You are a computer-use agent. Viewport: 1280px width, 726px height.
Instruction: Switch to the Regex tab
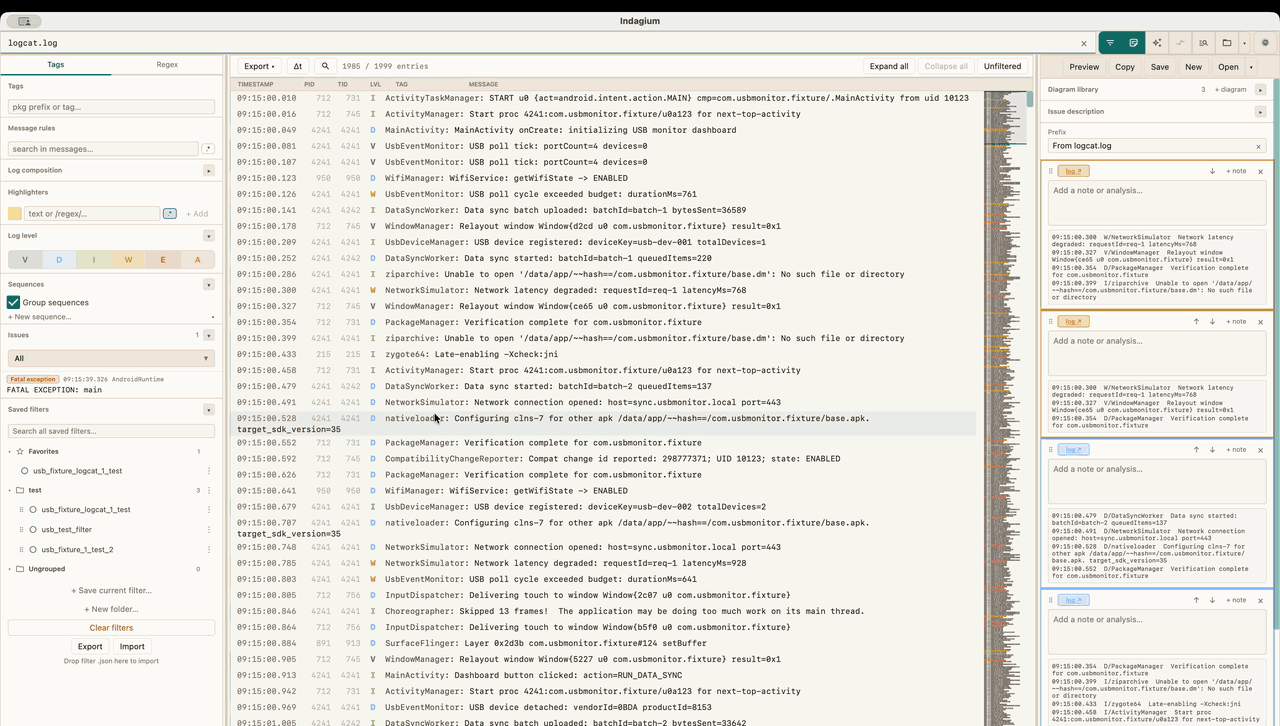(167, 65)
